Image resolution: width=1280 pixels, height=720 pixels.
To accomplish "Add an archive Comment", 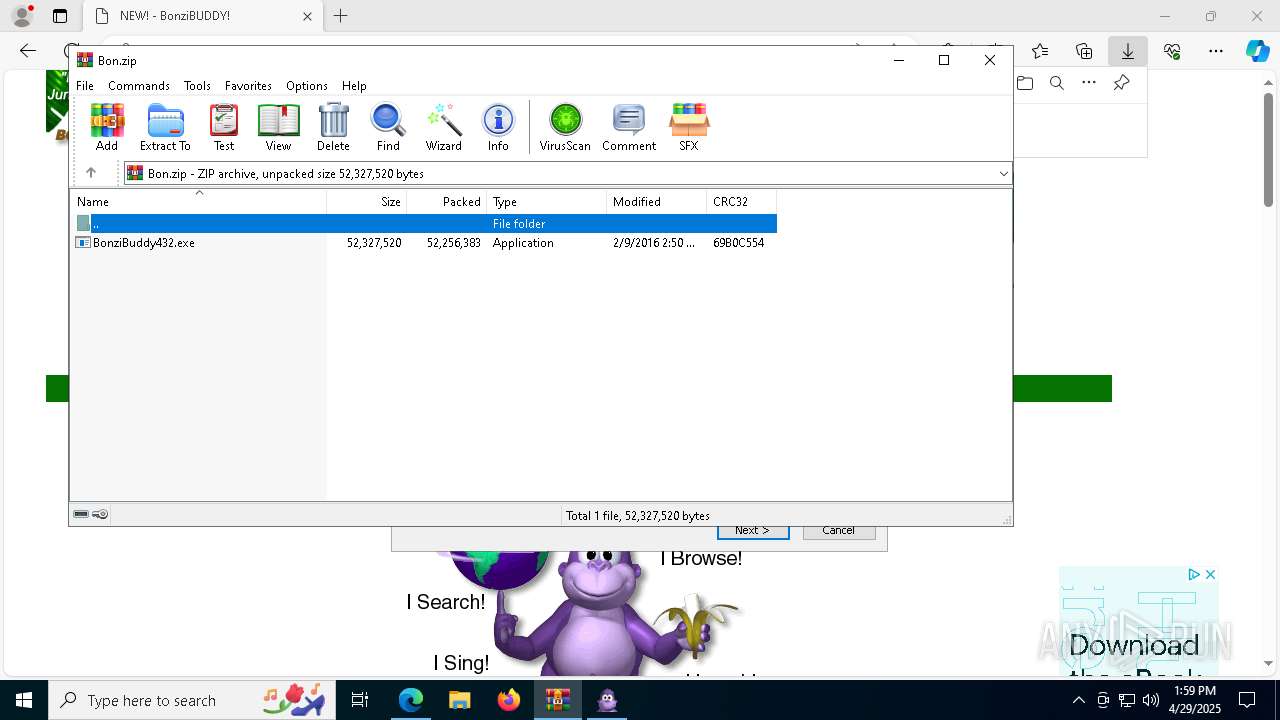I will 629,127.
